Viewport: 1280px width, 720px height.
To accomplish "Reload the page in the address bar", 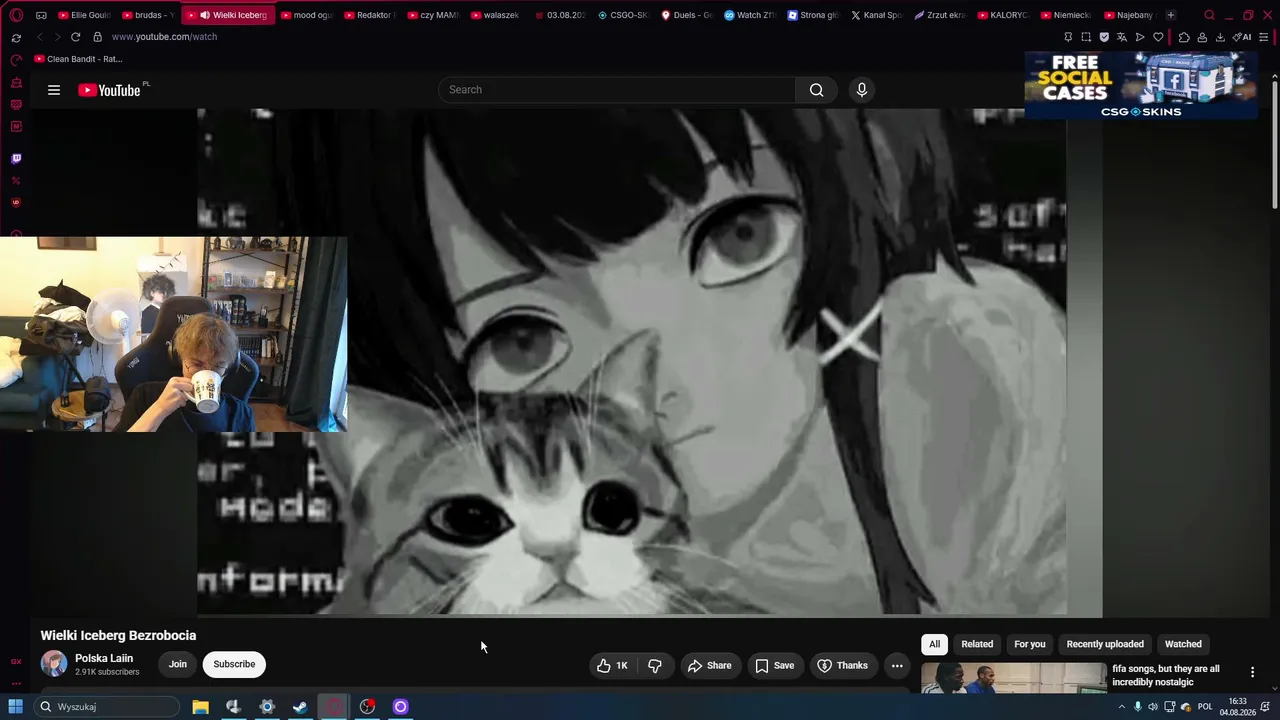I will (75, 37).
